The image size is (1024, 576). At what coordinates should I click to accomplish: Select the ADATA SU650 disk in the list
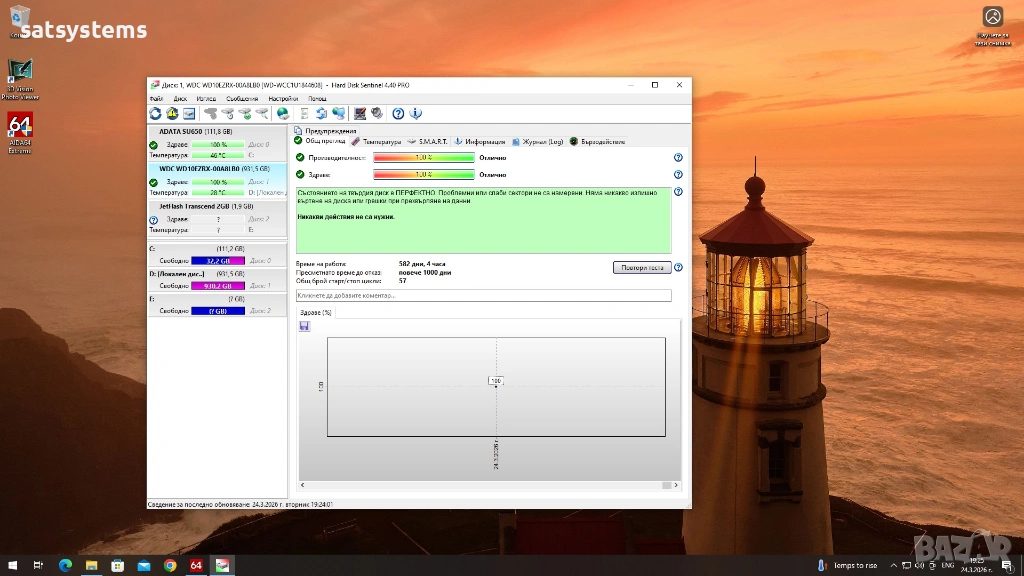195,131
